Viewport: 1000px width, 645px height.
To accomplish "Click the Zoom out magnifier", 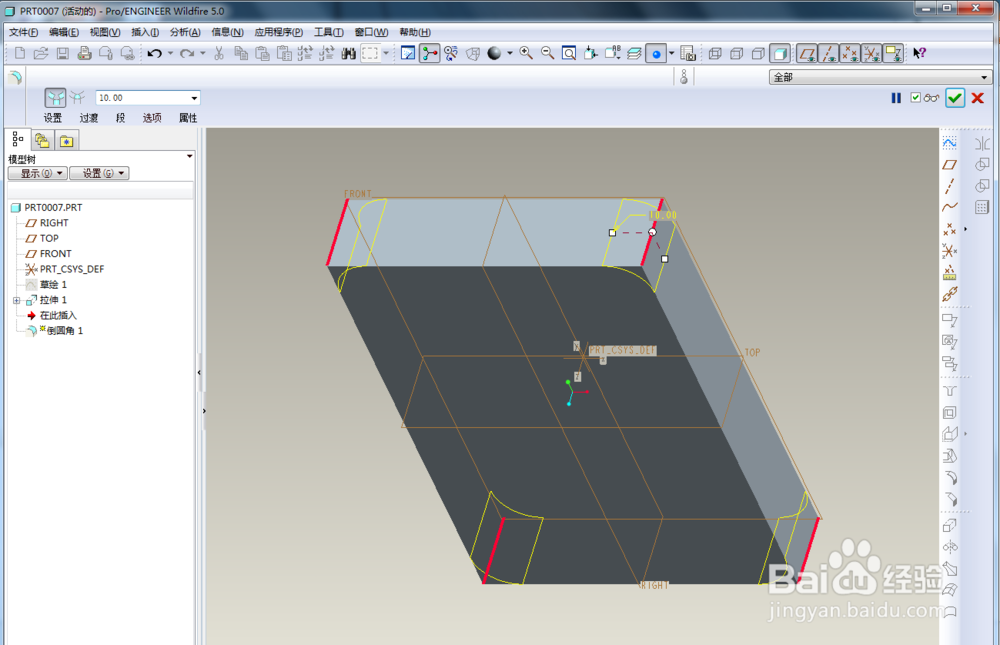I will point(547,54).
